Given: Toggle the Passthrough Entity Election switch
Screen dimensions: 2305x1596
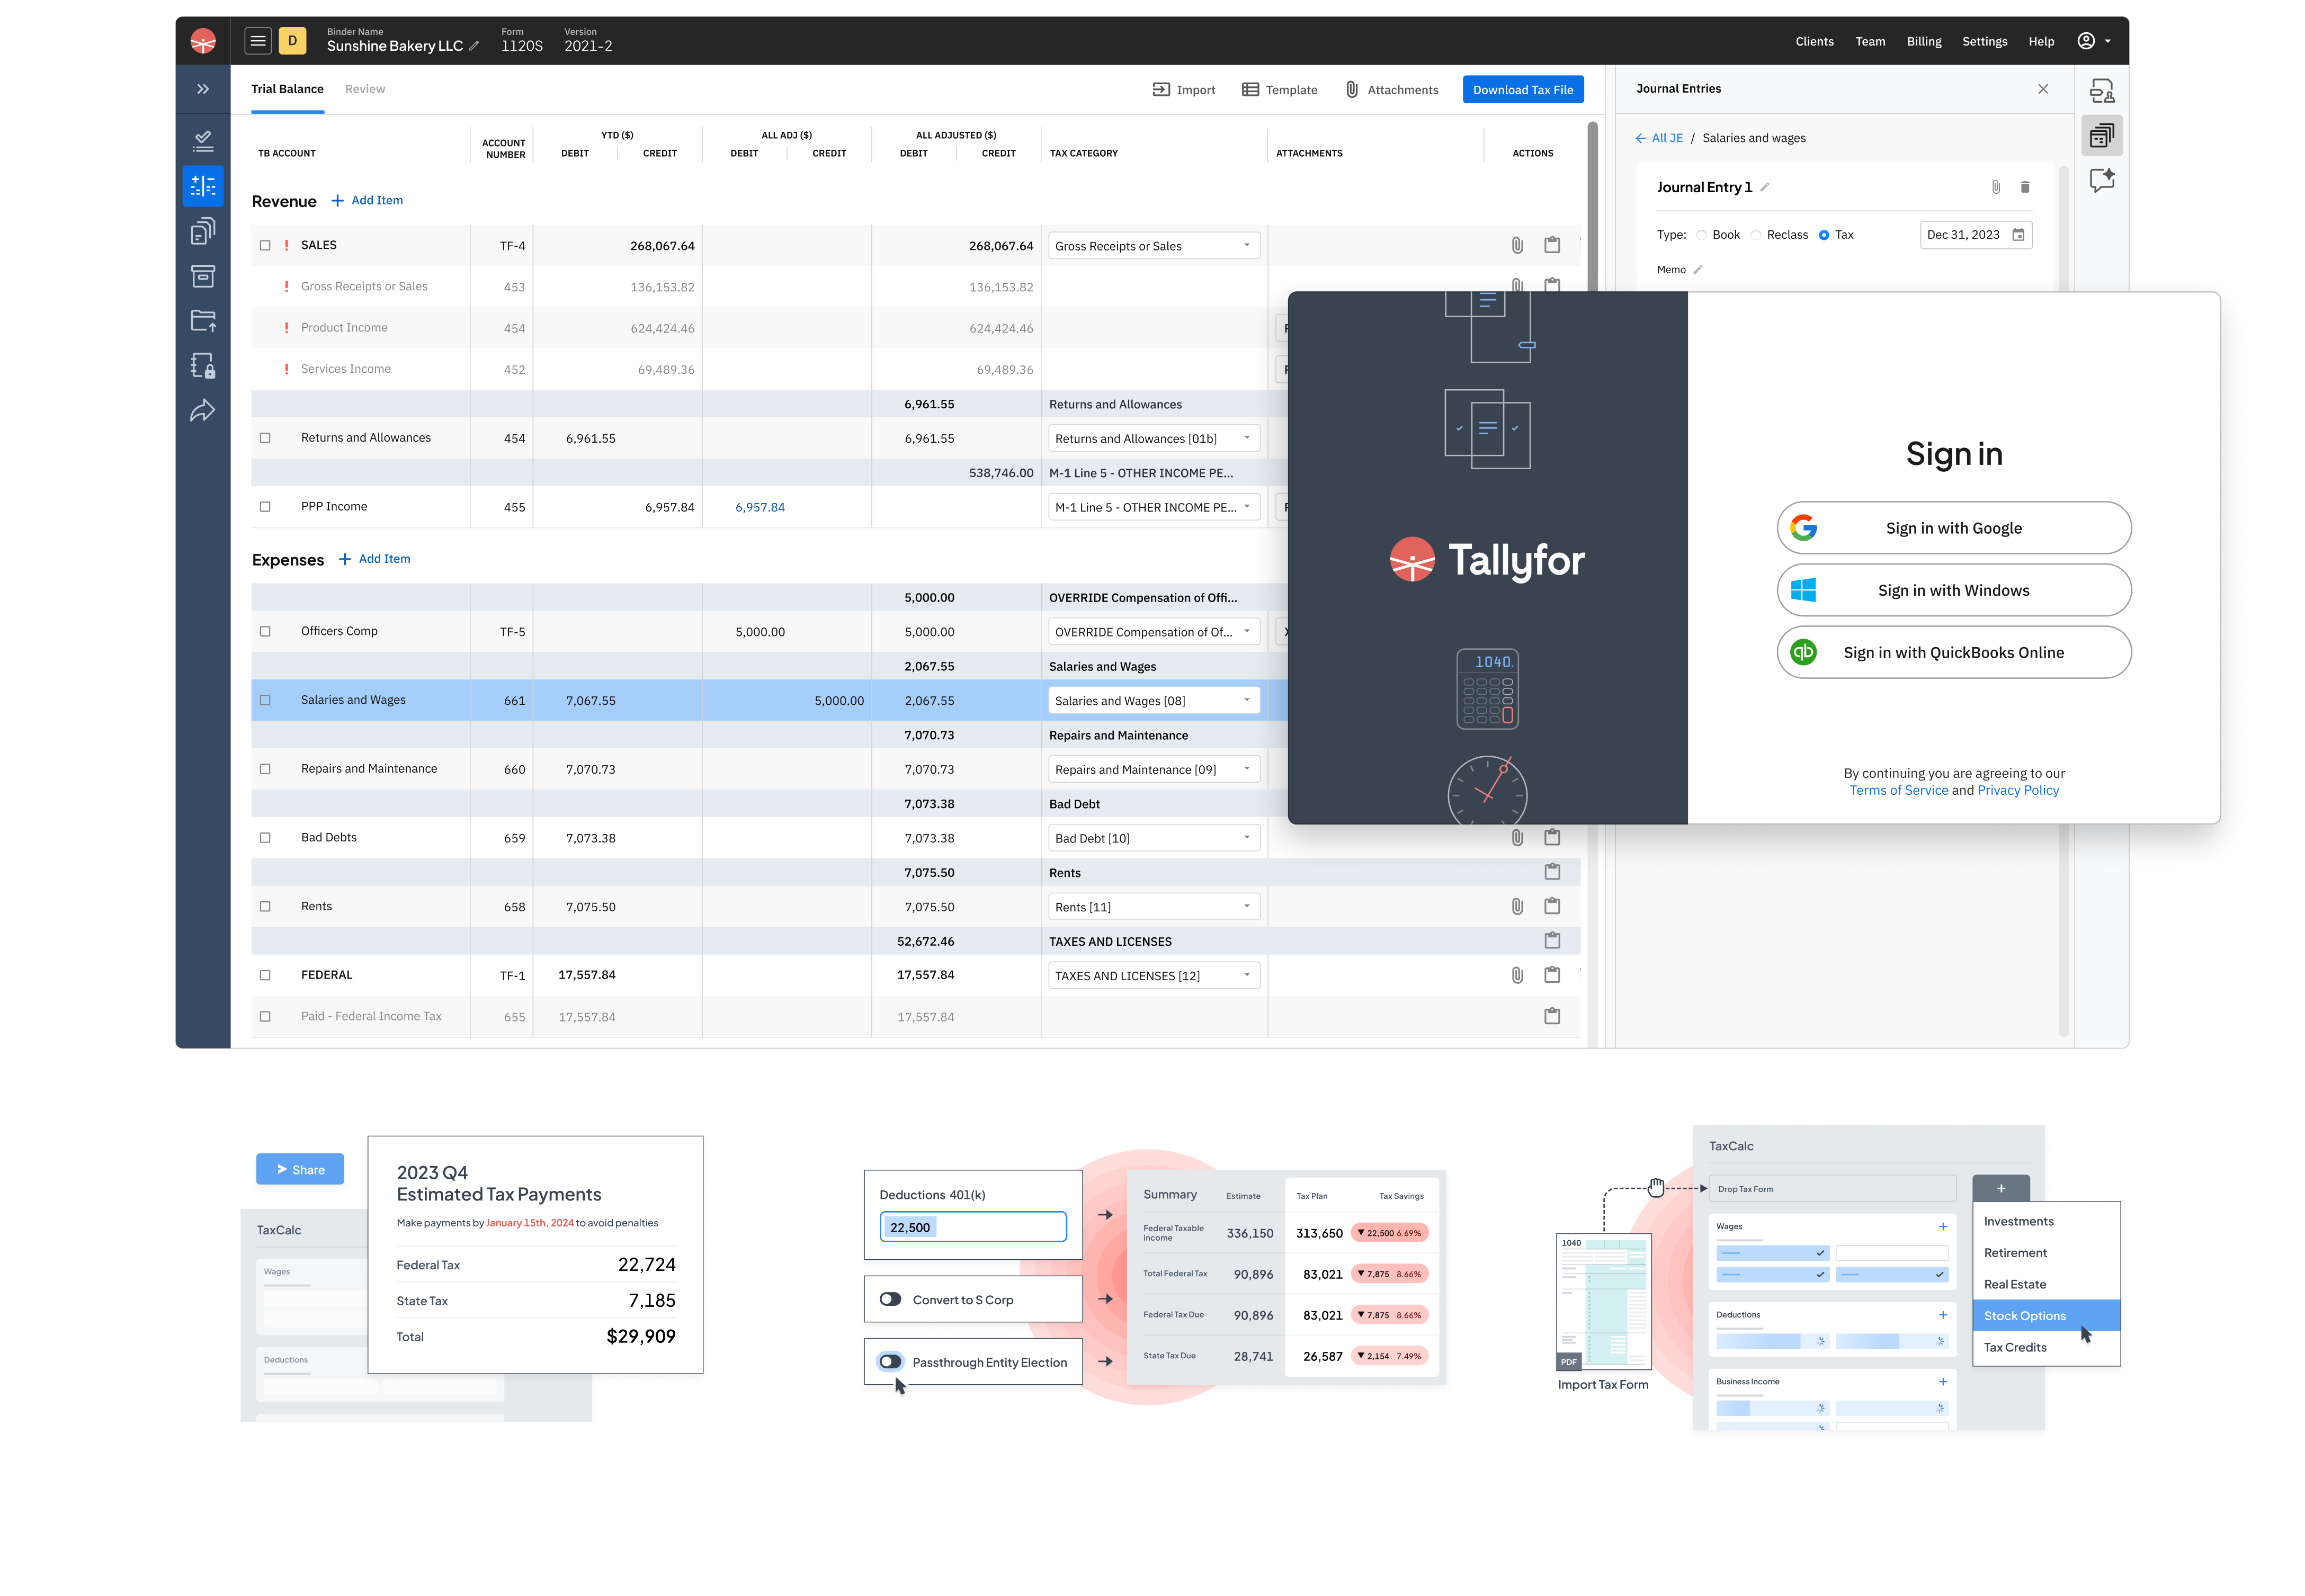Looking at the screenshot, I should [x=890, y=1361].
